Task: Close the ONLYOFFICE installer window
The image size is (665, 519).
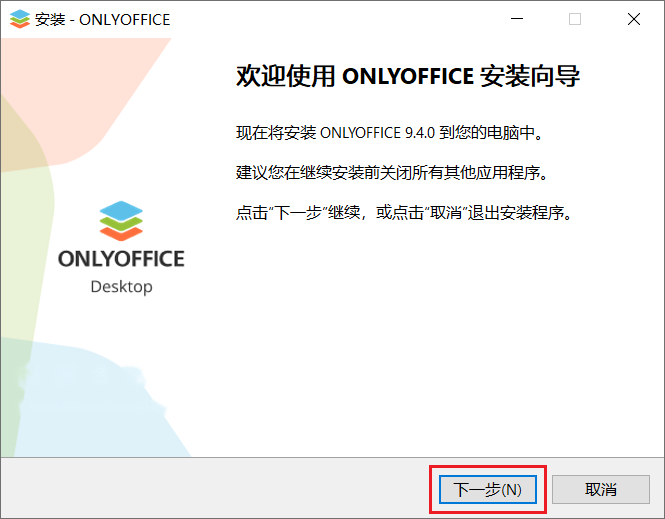Action: tap(634, 19)
